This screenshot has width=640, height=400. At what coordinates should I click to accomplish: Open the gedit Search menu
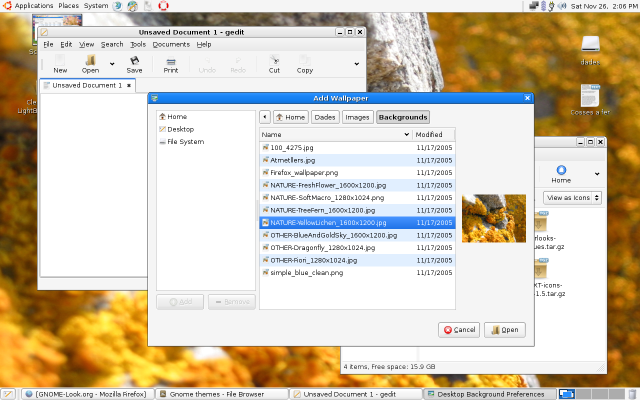pos(112,44)
